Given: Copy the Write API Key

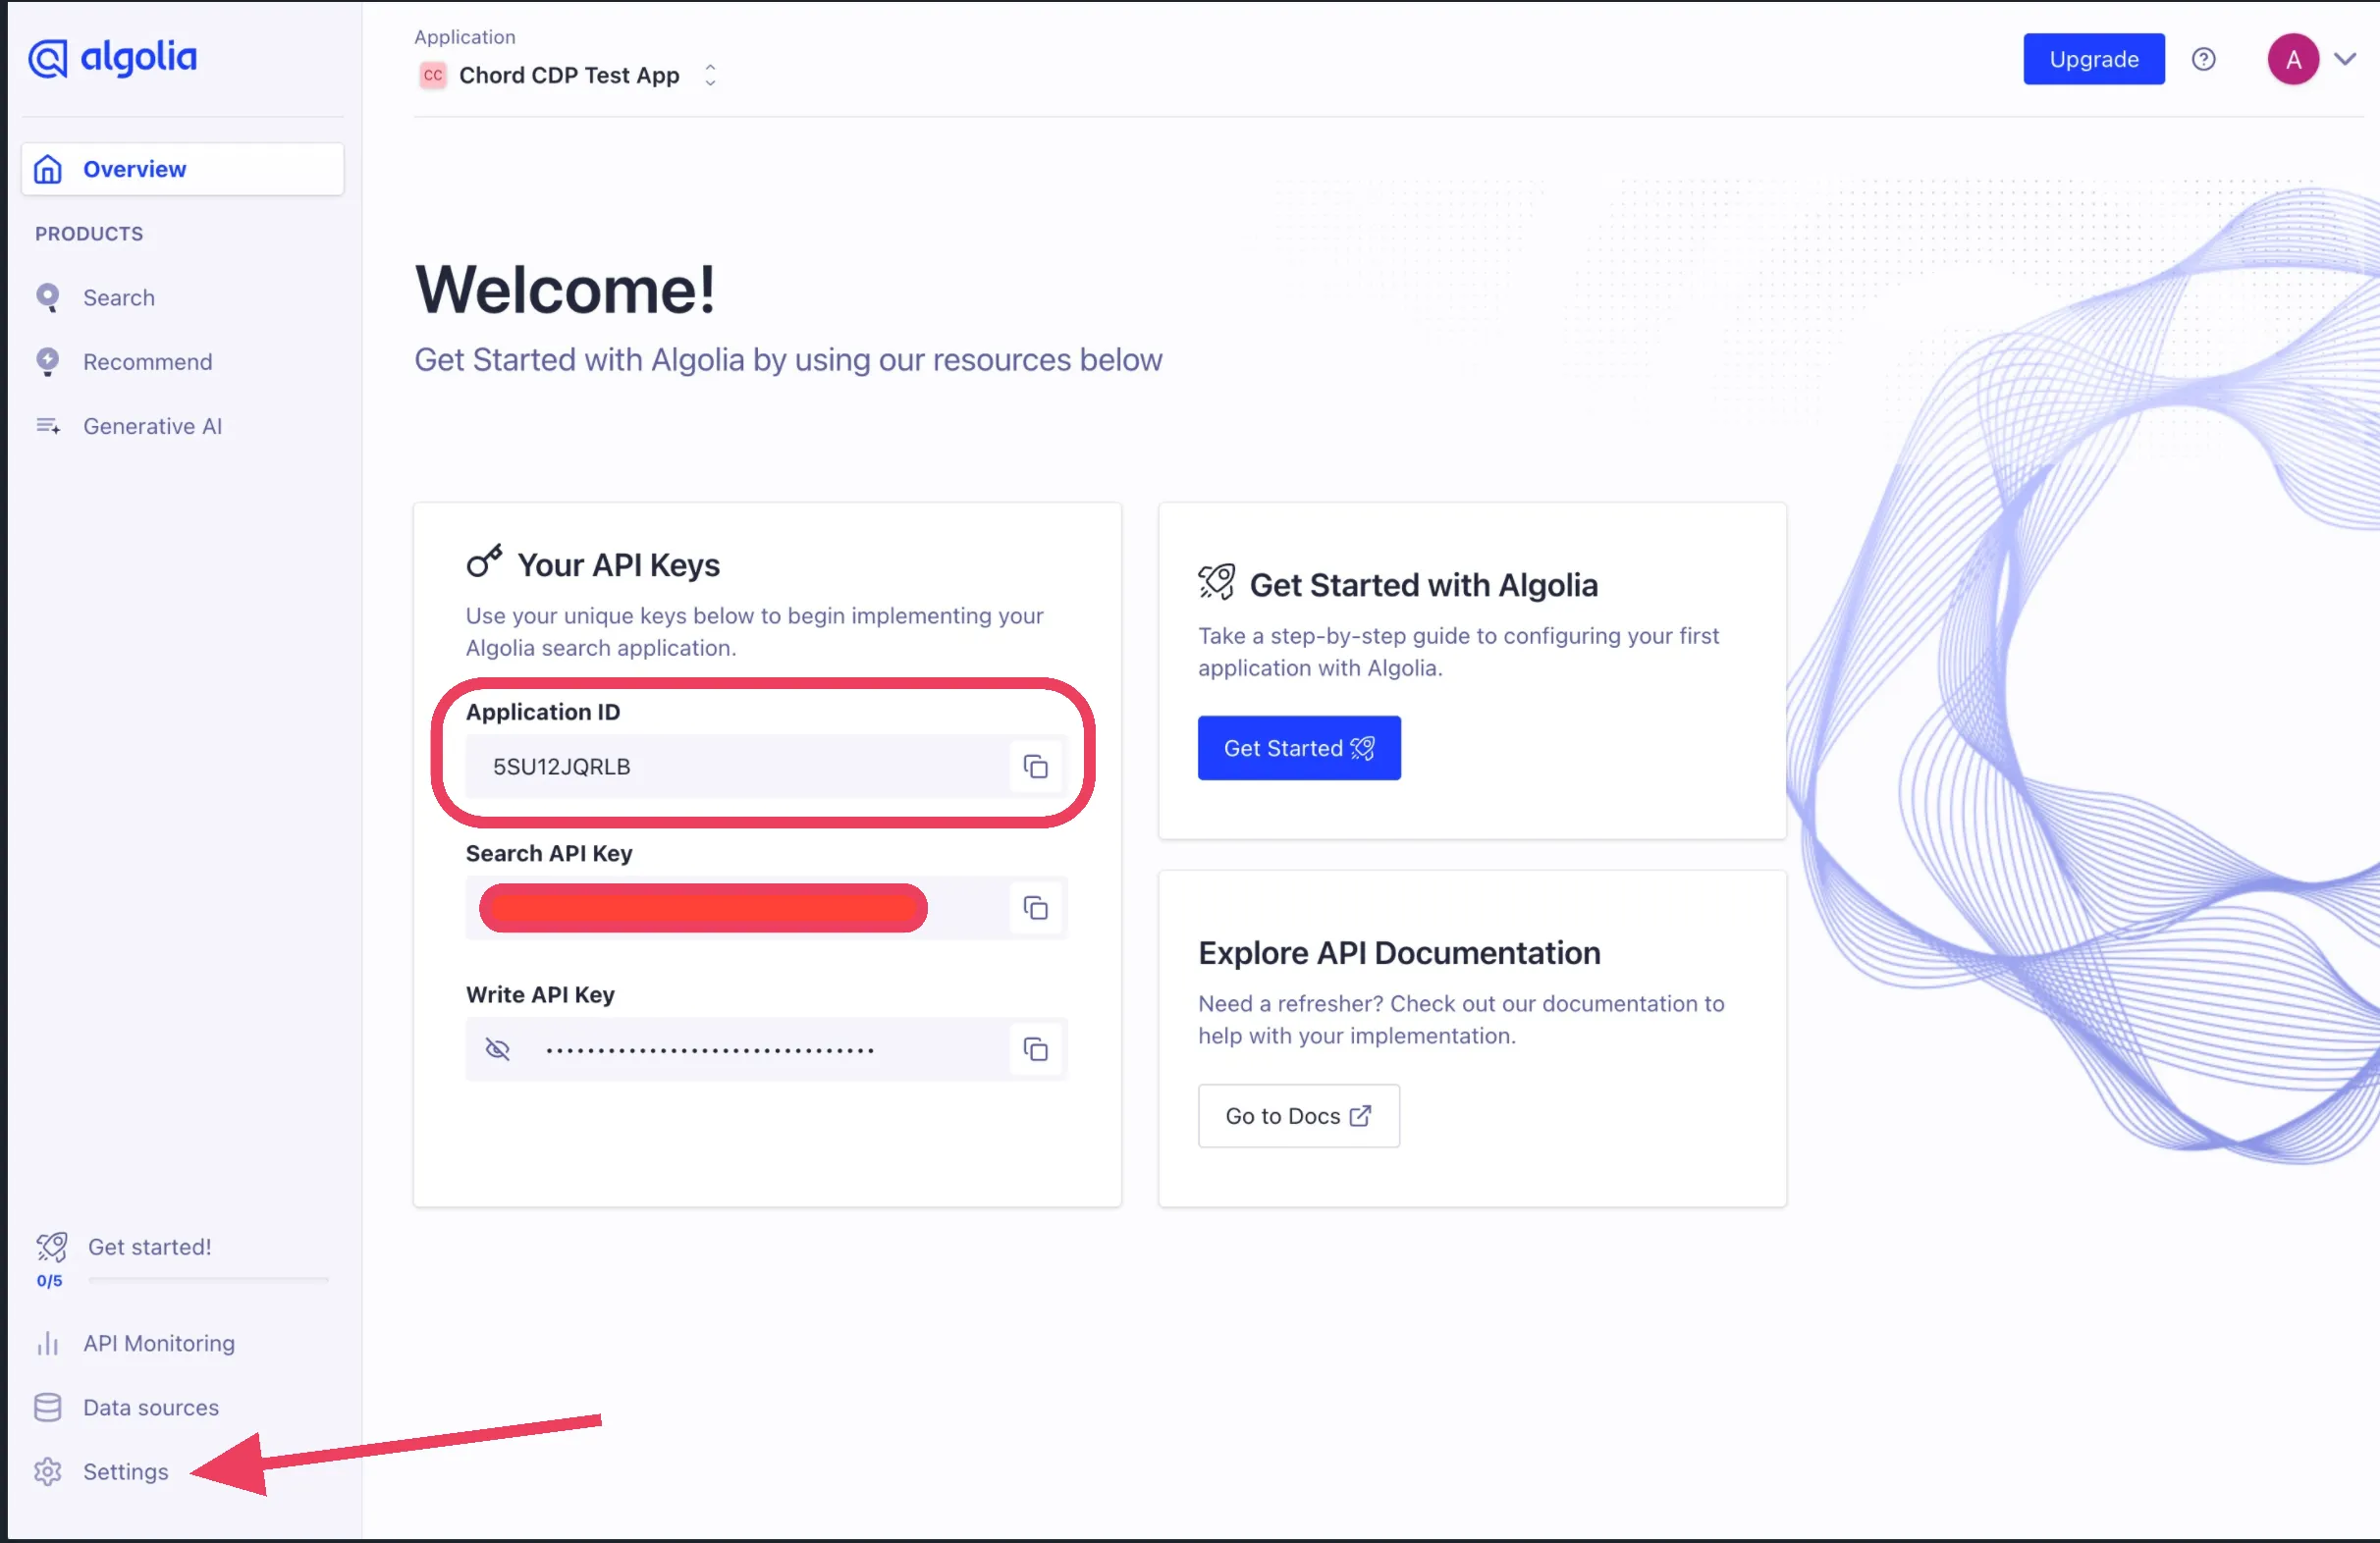Looking at the screenshot, I should [1035, 1049].
